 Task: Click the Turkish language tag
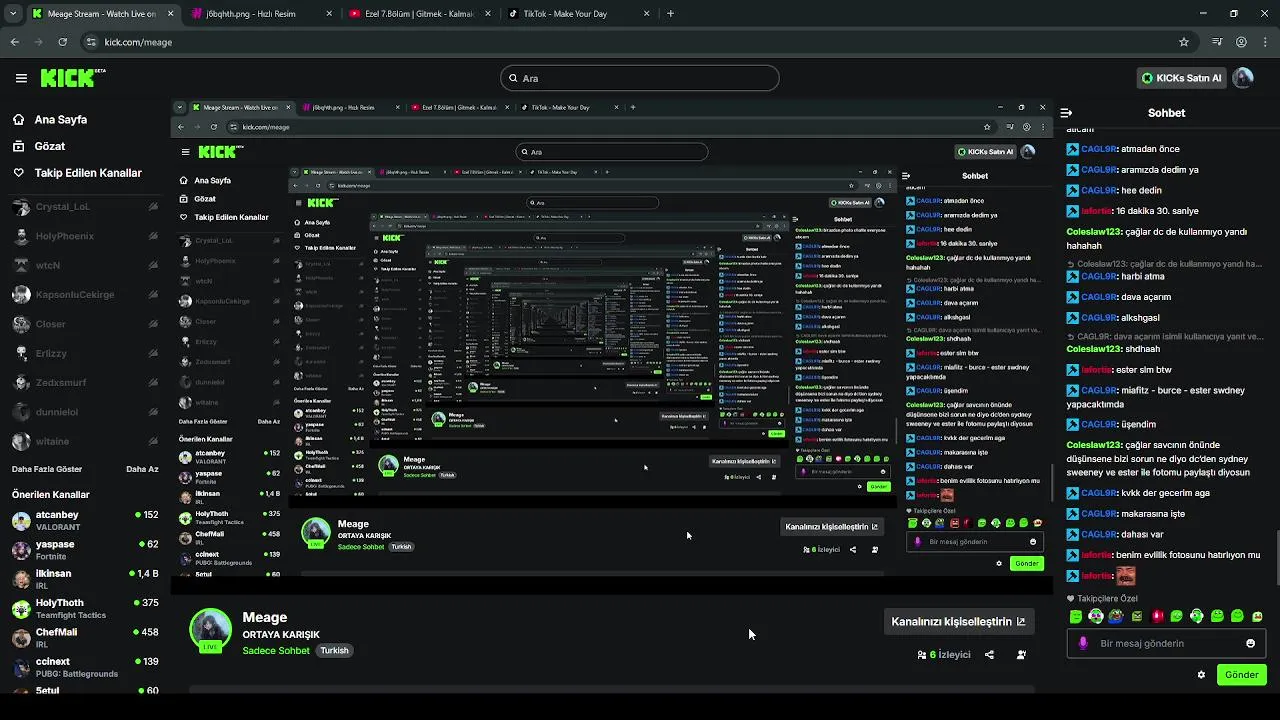[x=334, y=650]
